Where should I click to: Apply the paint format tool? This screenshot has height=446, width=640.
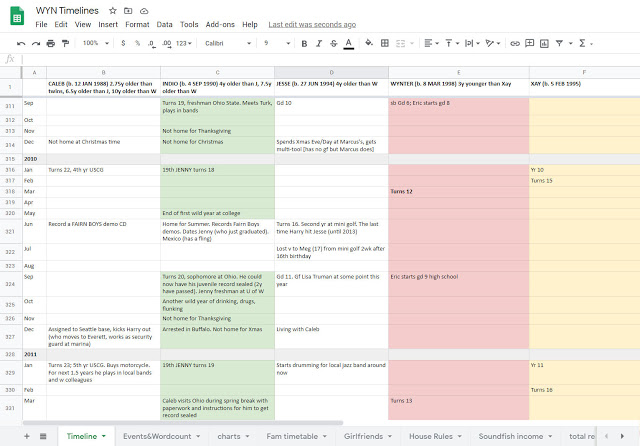(x=66, y=44)
